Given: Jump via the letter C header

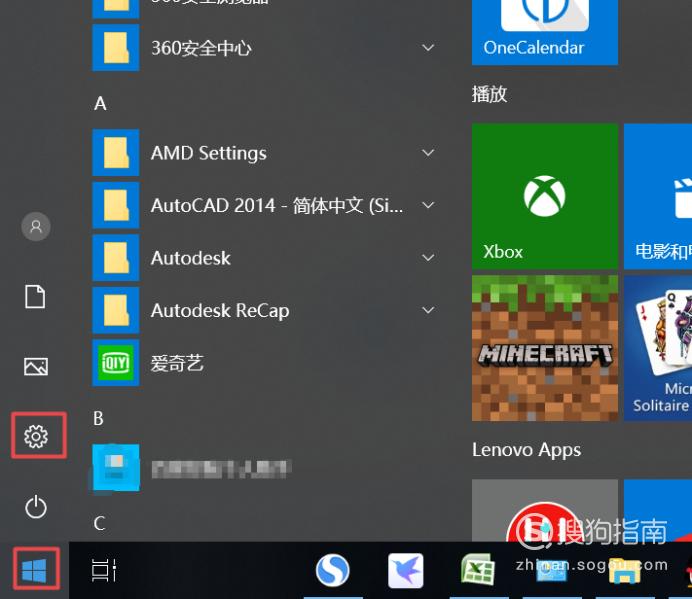Looking at the screenshot, I should coord(99,524).
